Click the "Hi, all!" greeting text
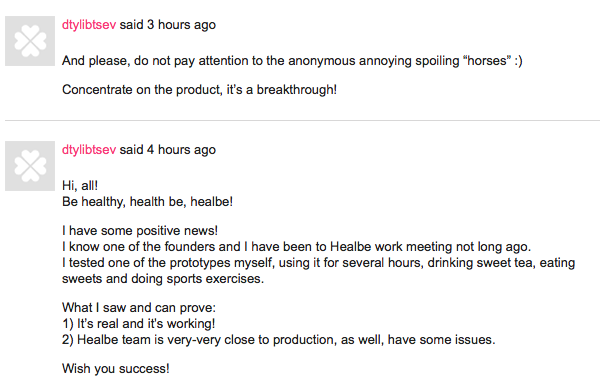Screen dimensions: 608x391 [x=80, y=186]
